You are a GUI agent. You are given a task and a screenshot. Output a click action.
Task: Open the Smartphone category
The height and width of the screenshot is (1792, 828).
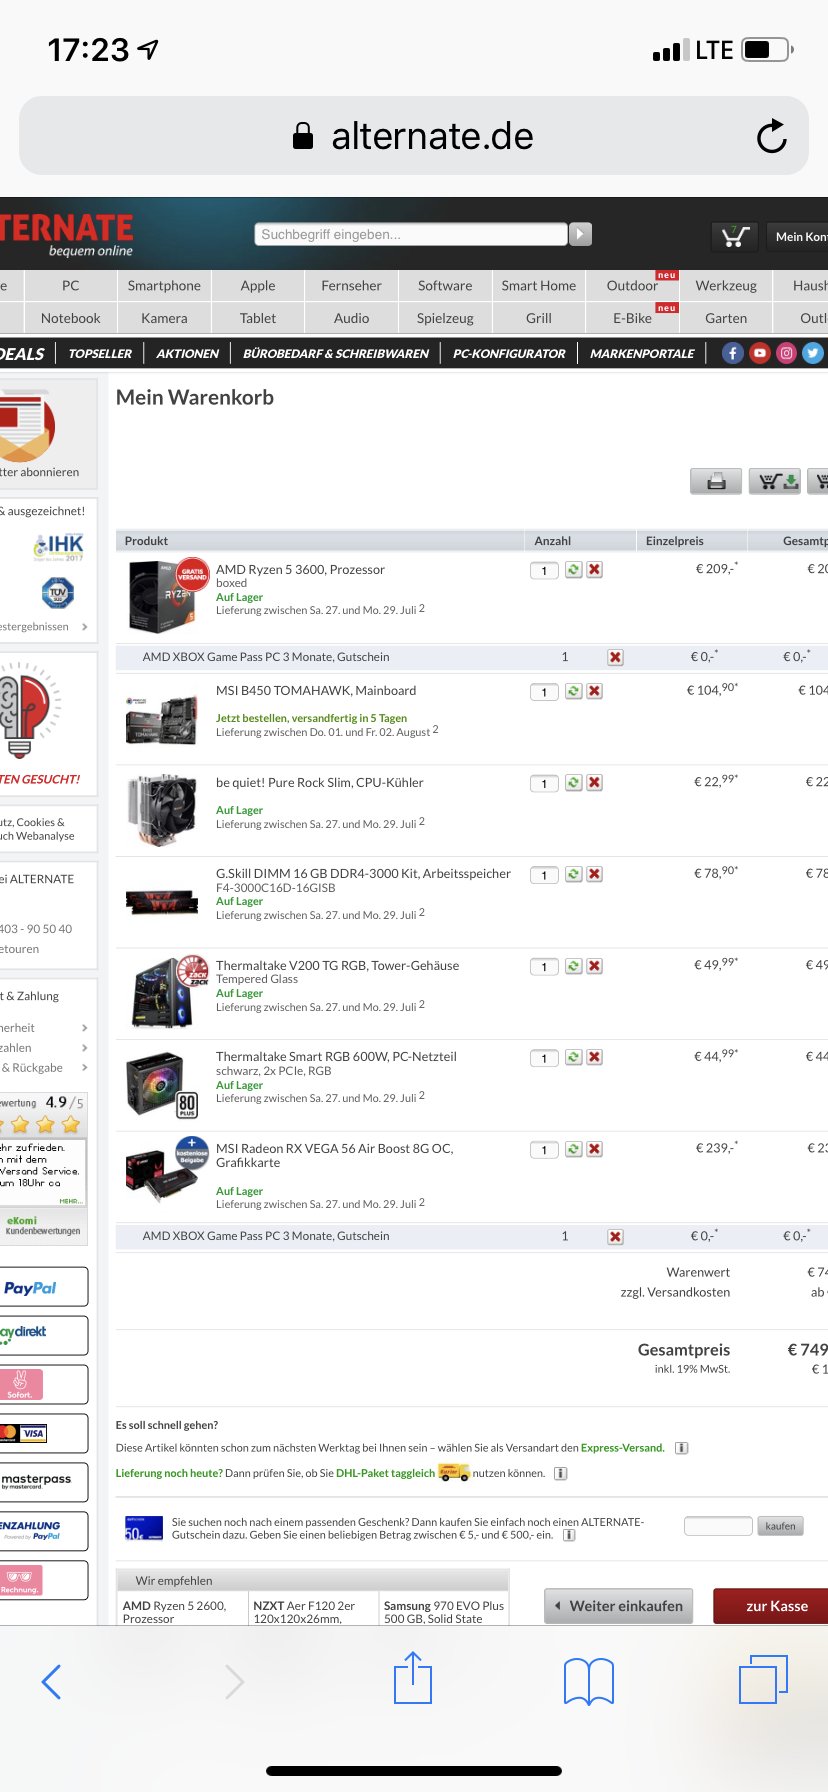[x=164, y=286]
